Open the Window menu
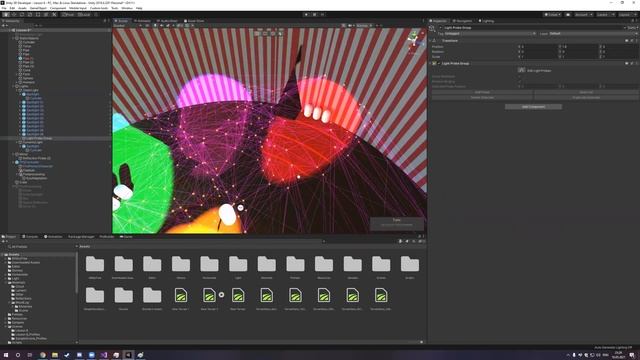The width and height of the screenshot is (640, 360). point(127,8)
